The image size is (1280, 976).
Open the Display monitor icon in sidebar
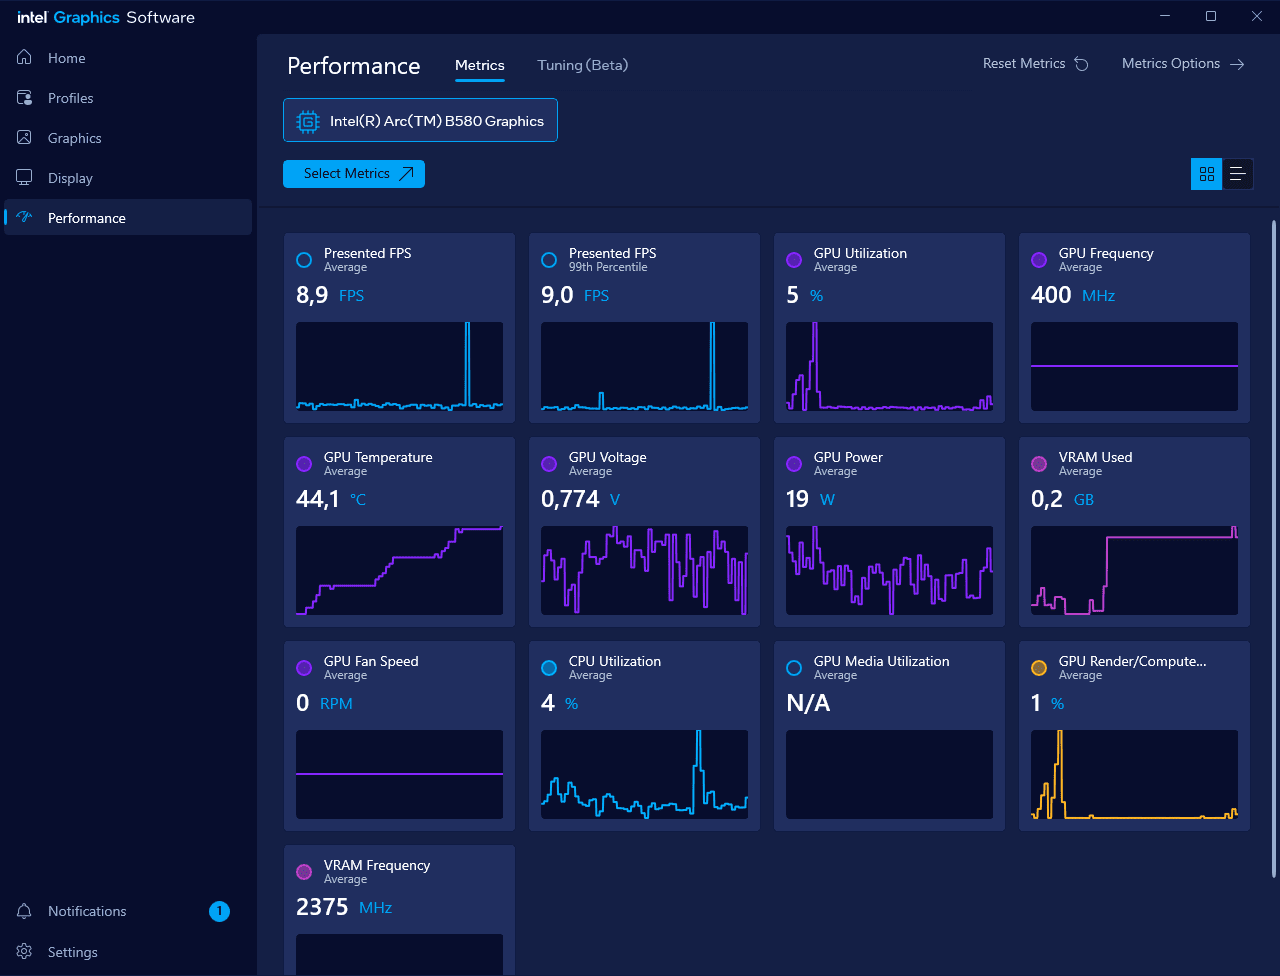coord(25,178)
